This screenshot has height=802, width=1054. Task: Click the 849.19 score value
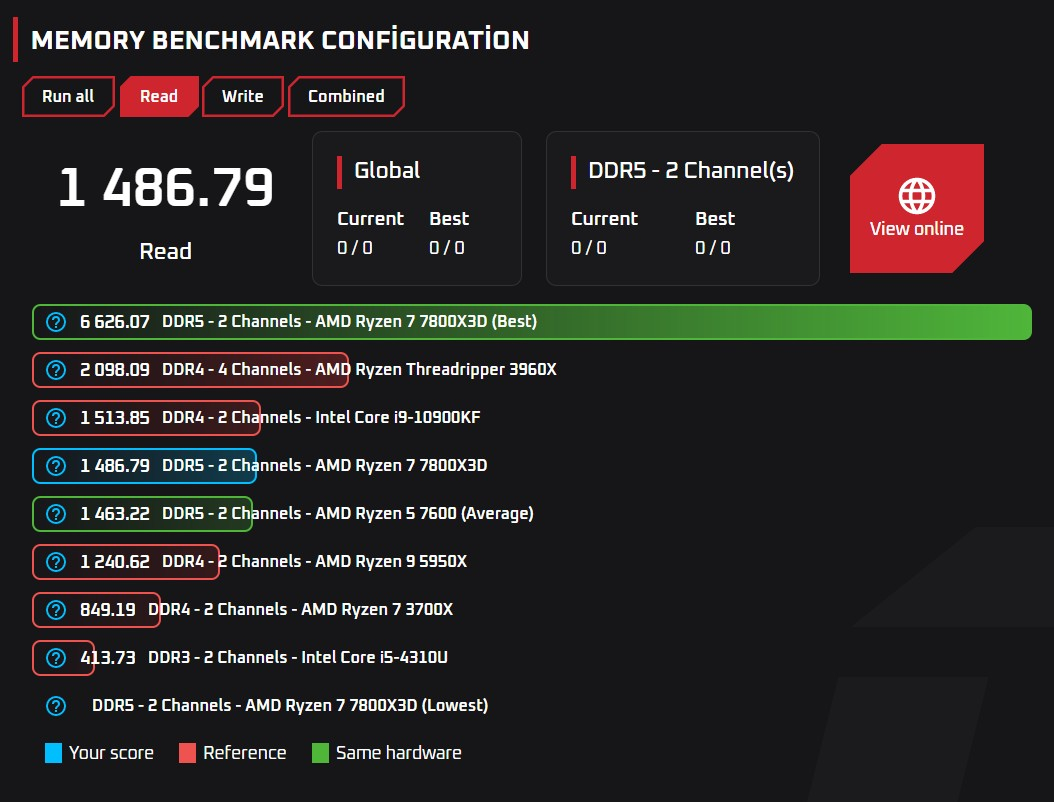pyautogui.click(x=108, y=610)
